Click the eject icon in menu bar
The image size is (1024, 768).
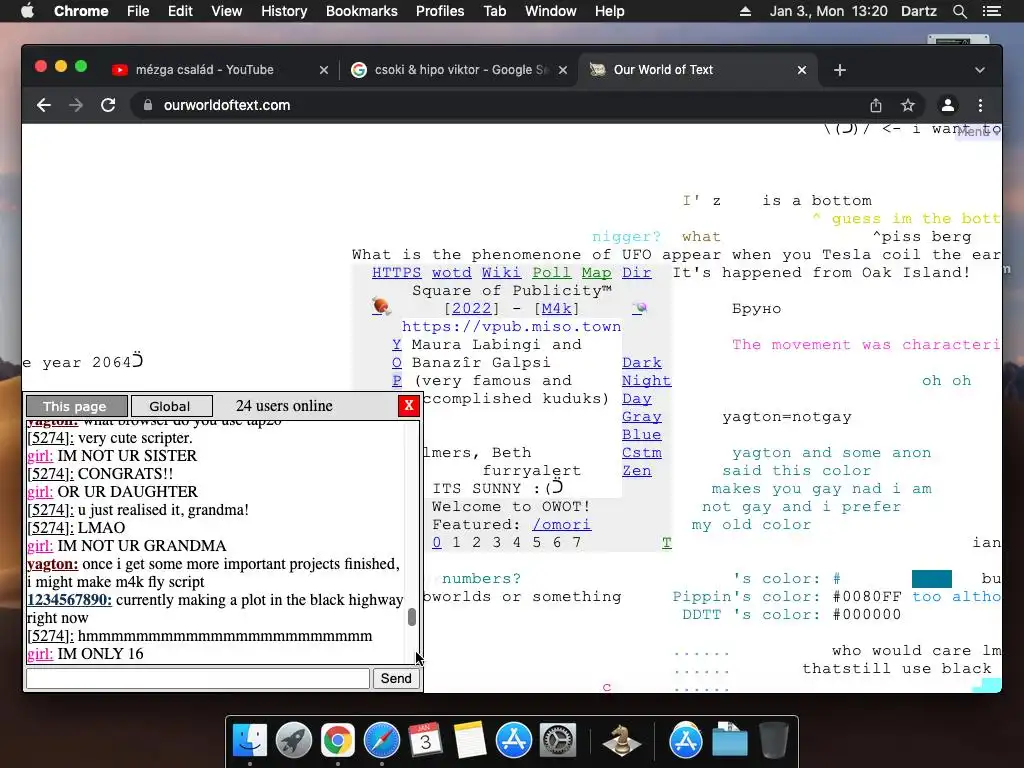(745, 11)
